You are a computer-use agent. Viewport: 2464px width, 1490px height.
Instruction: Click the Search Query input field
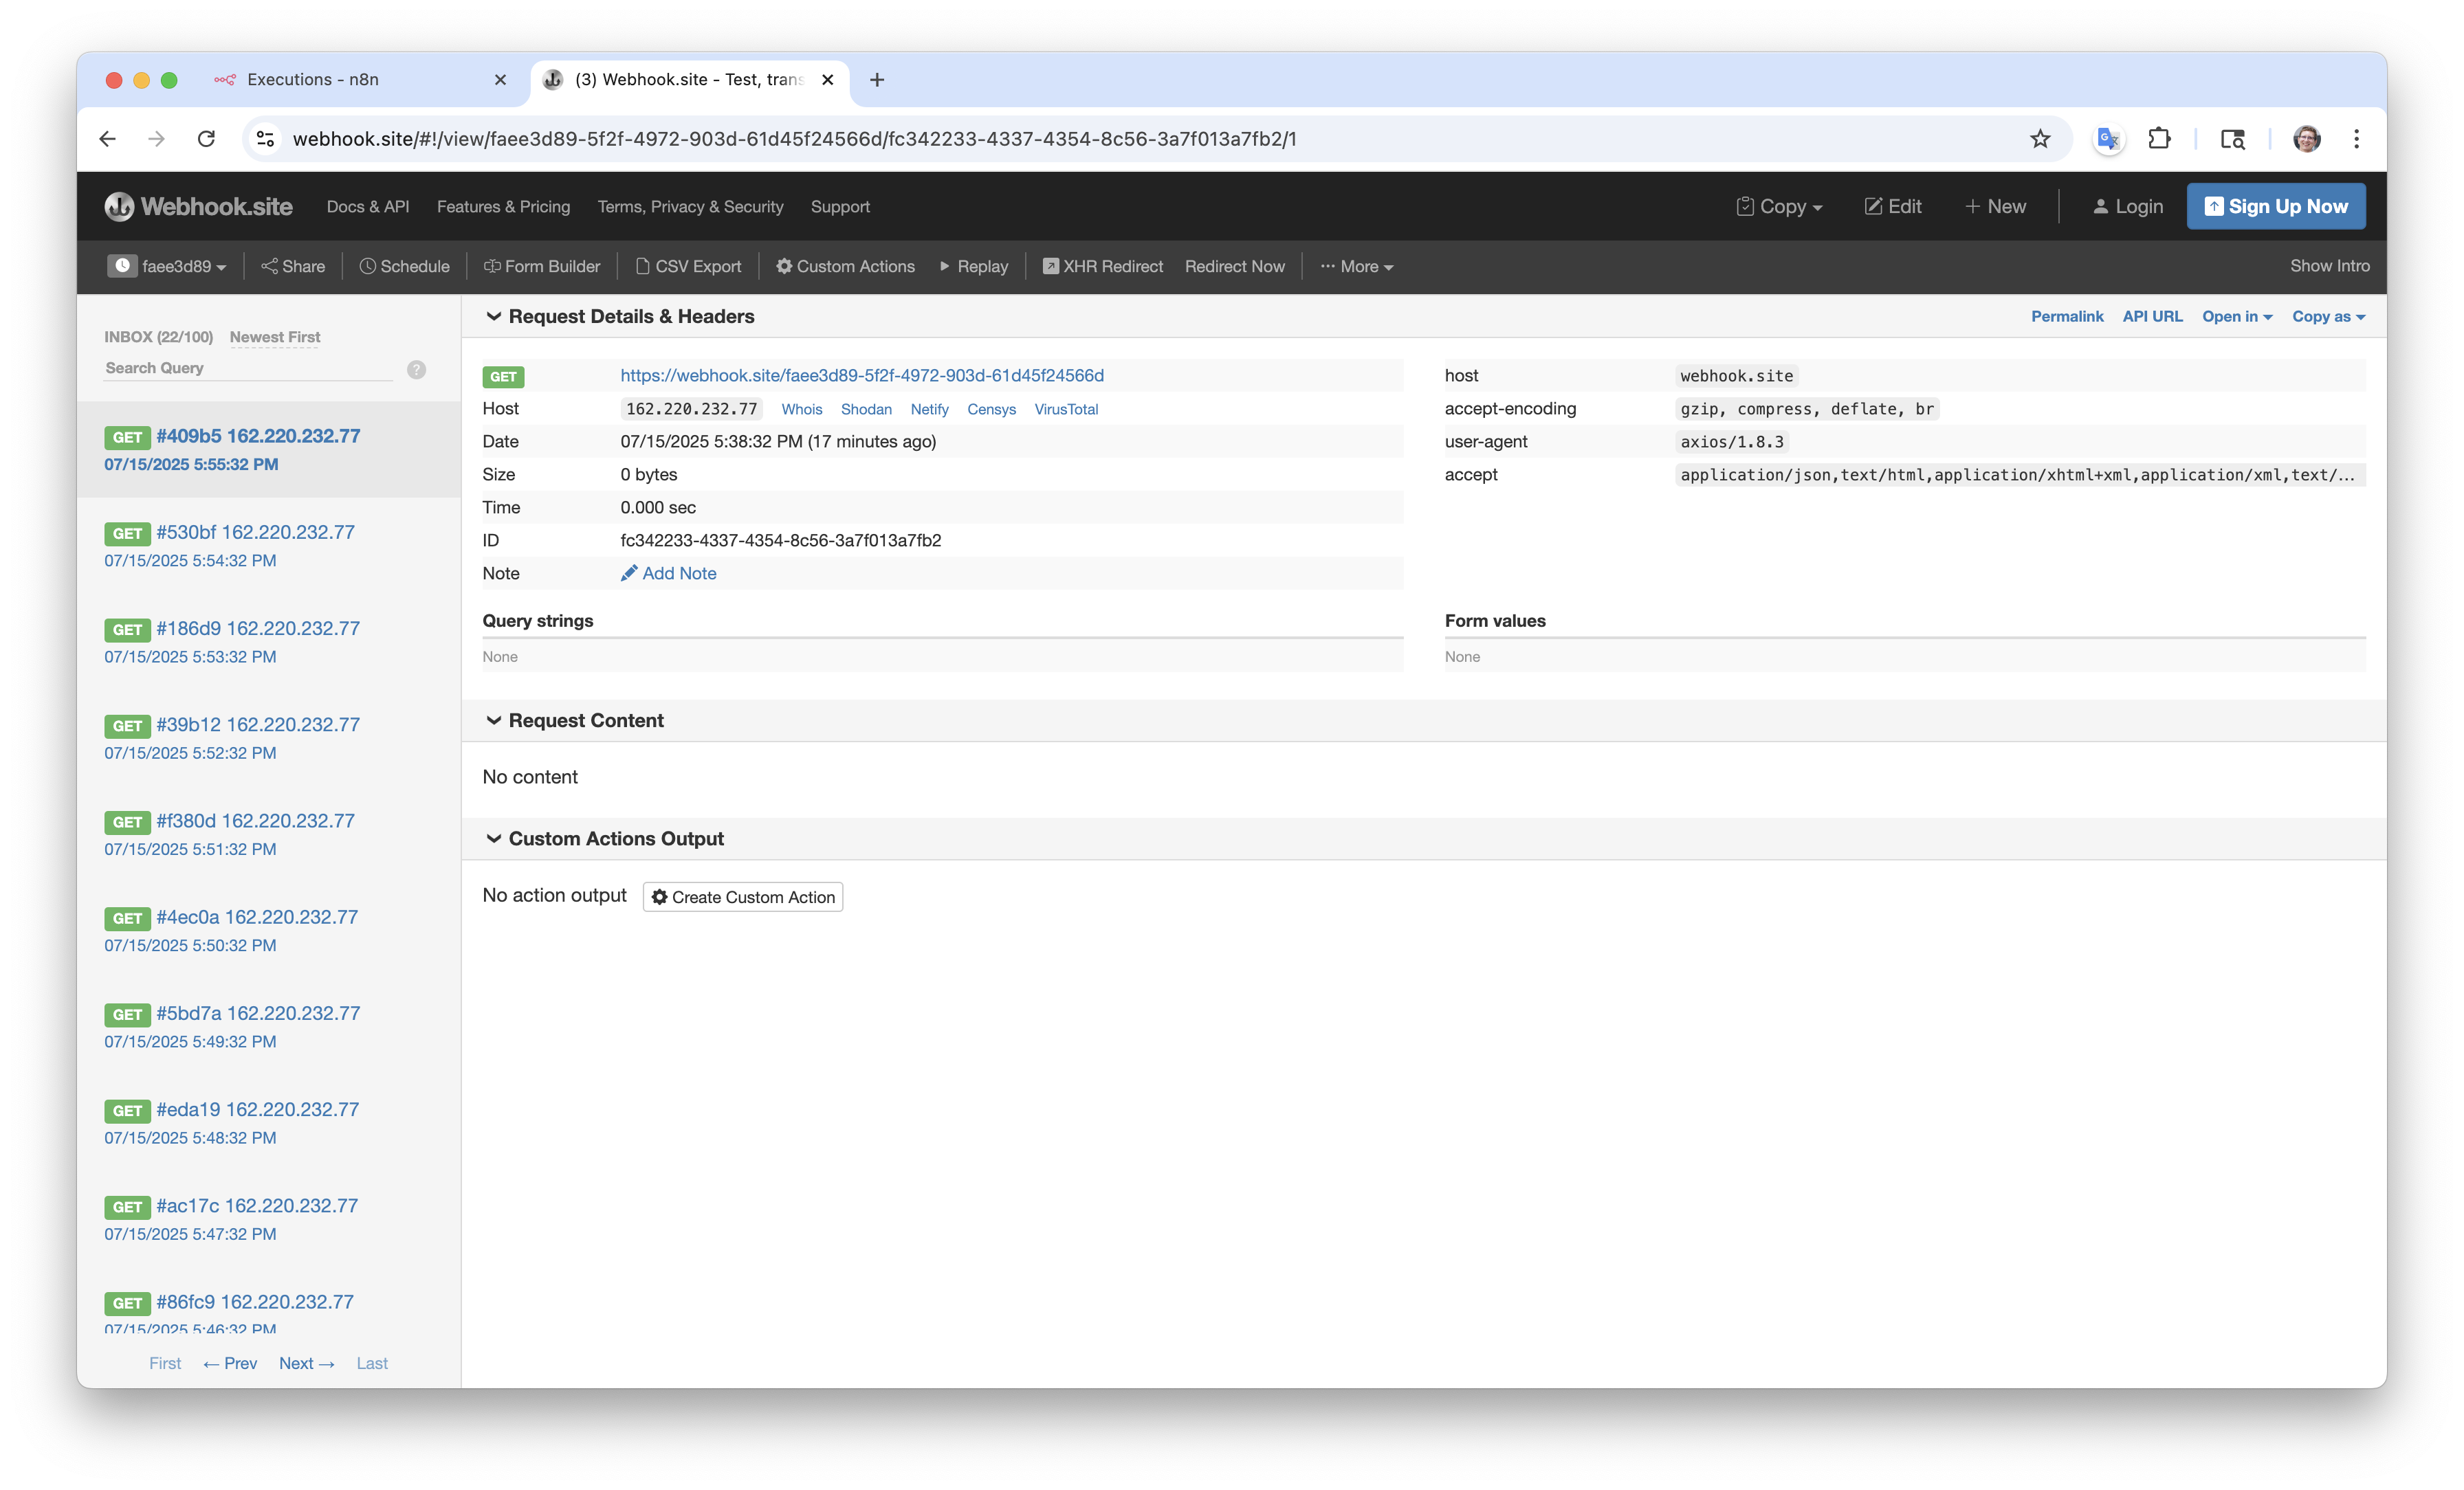(248, 368)
